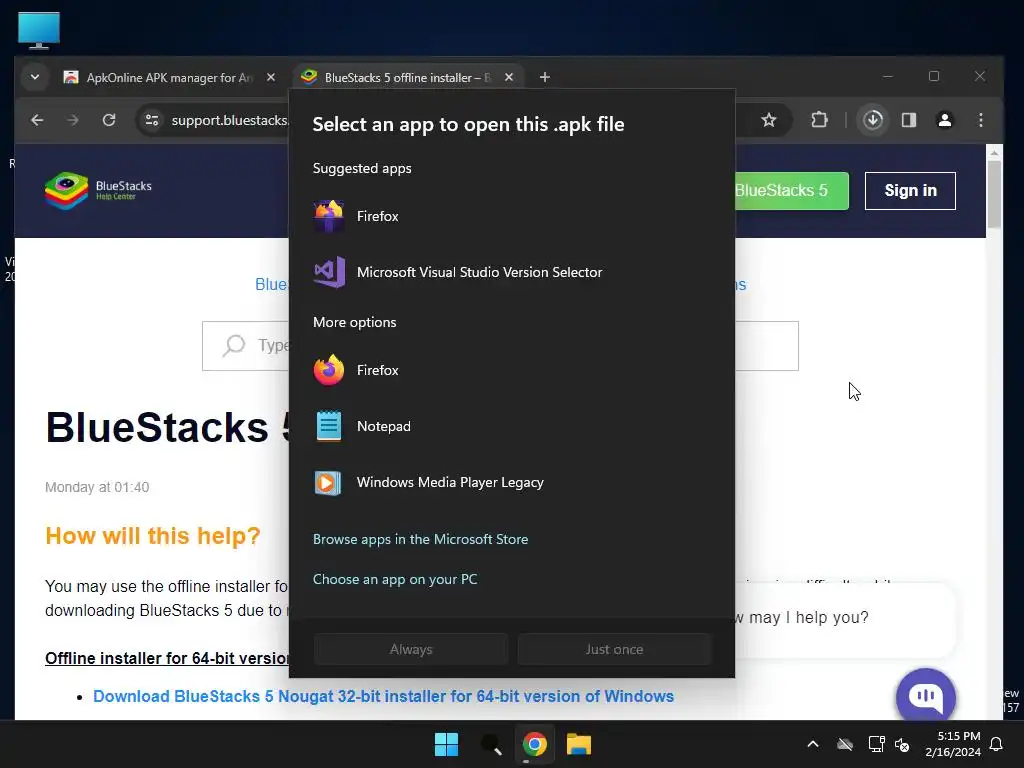Click Chrome icon in taskbar

(534, 744)
